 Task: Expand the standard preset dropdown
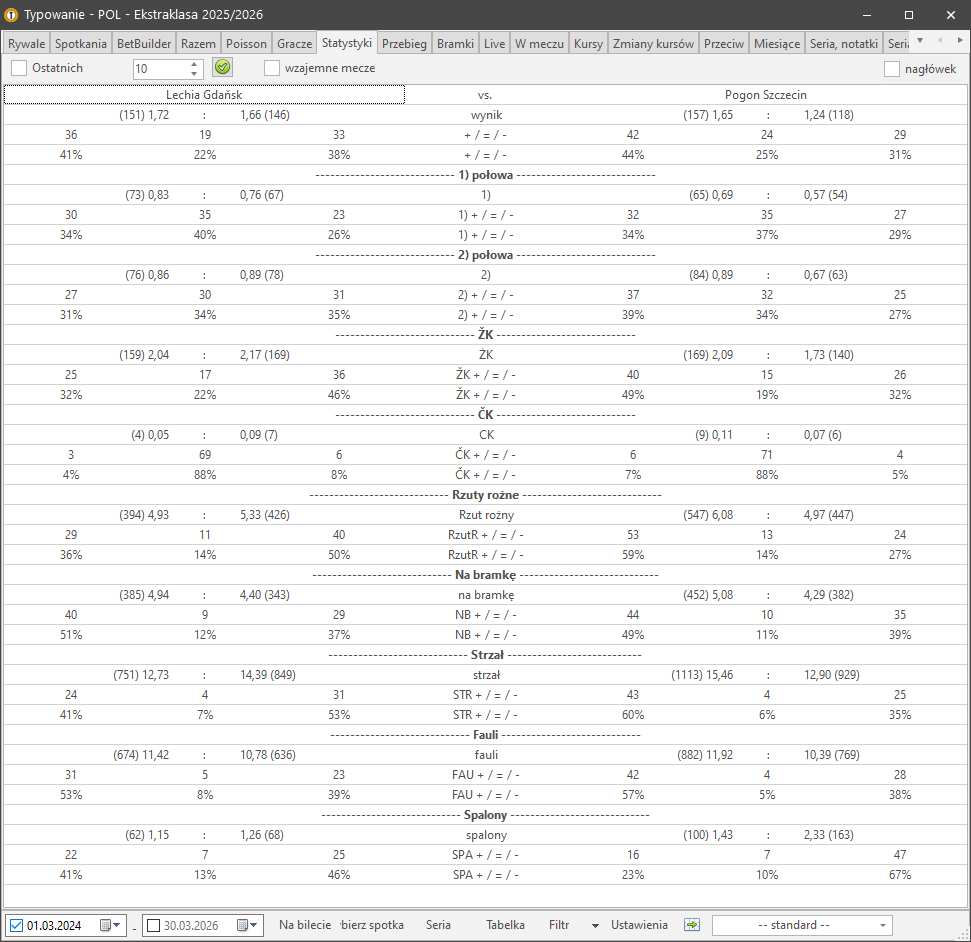pos(881,925)
